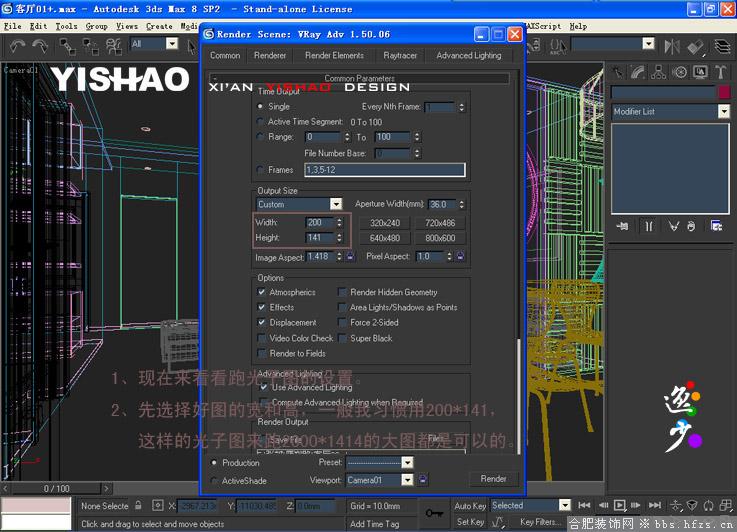Image resolution: width=737 pixels, height=532 pixels.
Task: Select the Active Time Segment radio
Action: (x=260, y=122)
